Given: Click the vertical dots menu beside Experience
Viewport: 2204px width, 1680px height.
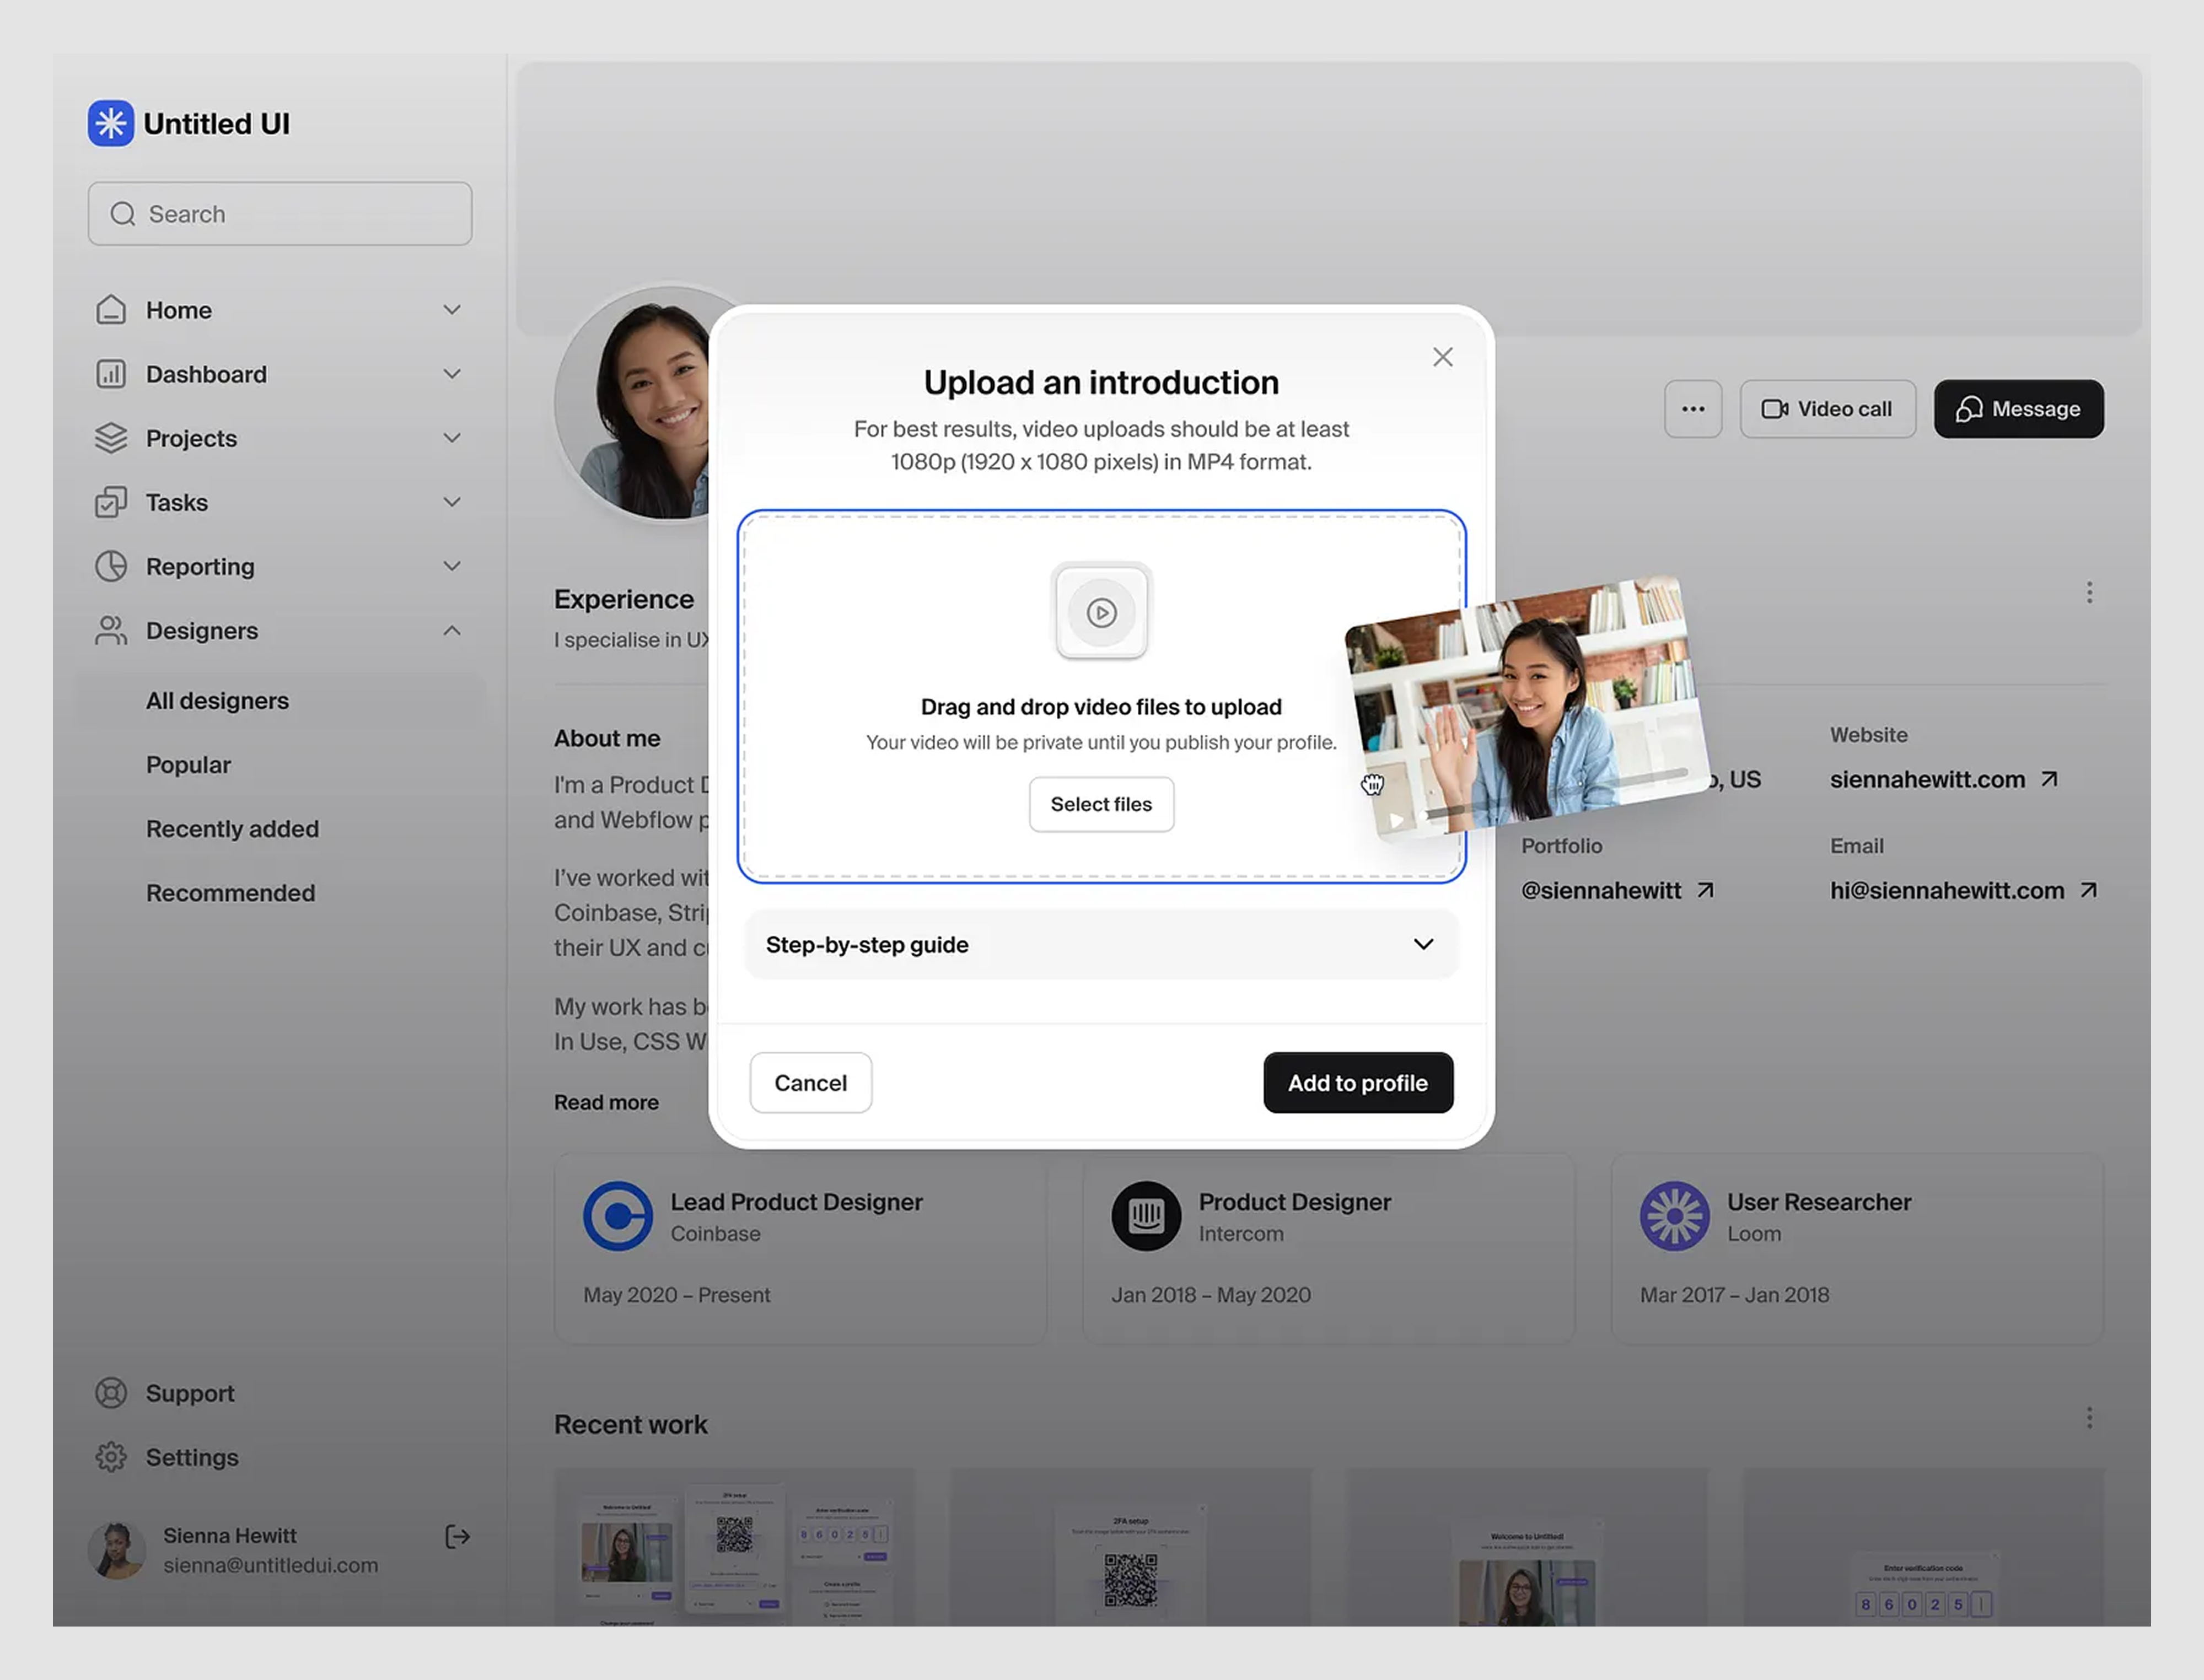Looking at the screenshot, I should click(x=2089, y=593).
